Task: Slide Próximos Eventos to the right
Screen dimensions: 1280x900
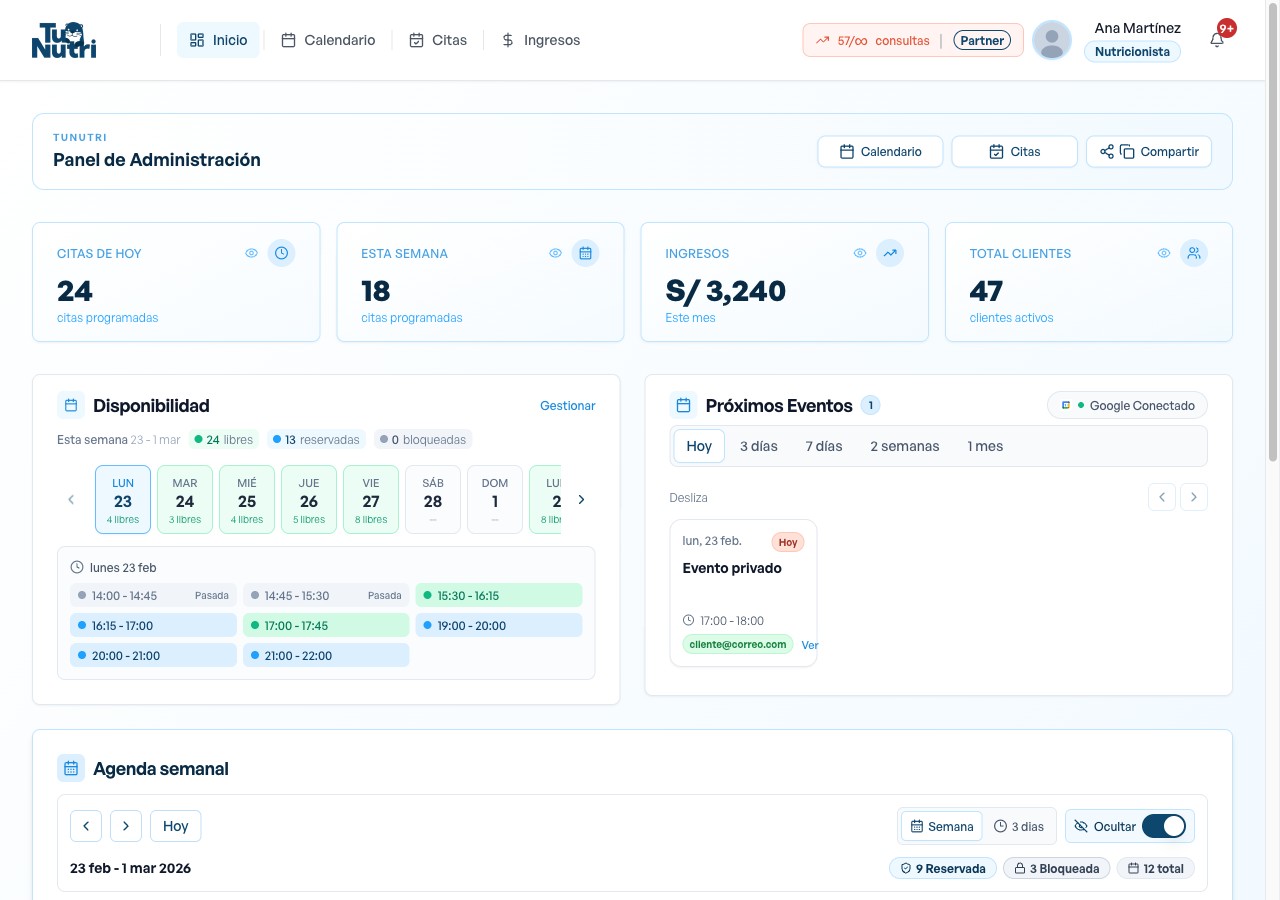Action: [1193, 497]
